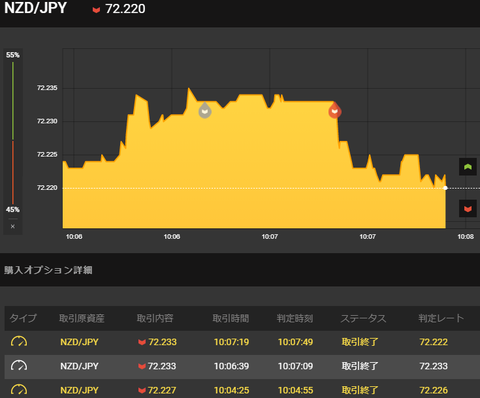
Task: Select the orange option marker on chart
Action: tap(335, 110)
